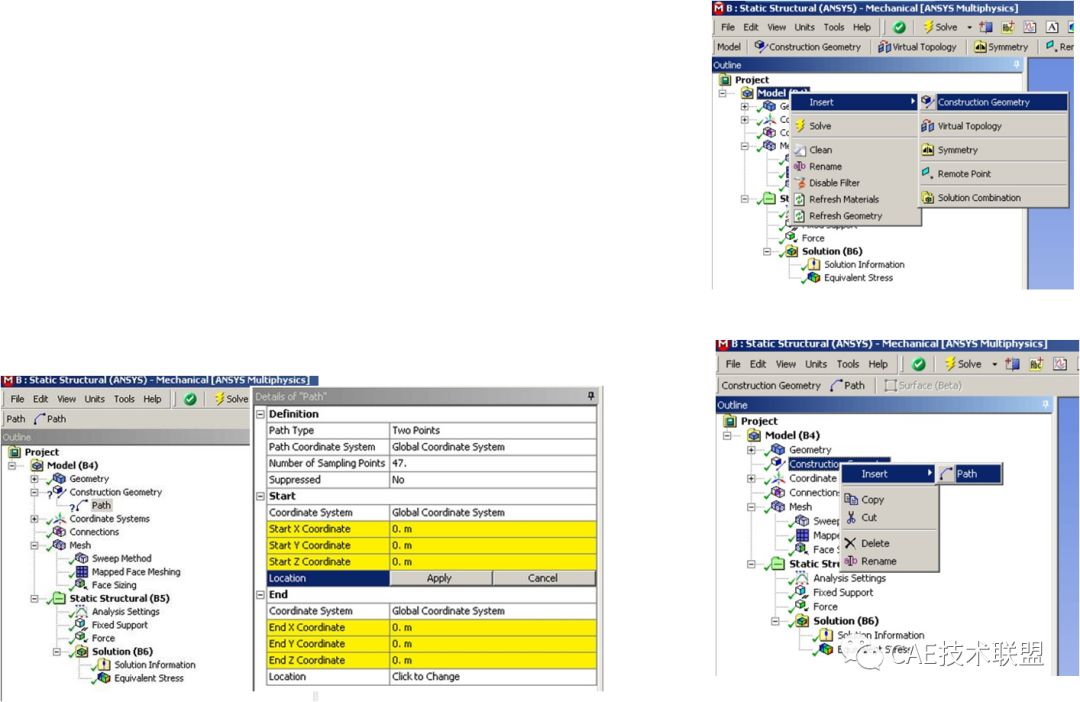Click Apply in the Location row
The image size is (1080, 702).
point(439,578)
